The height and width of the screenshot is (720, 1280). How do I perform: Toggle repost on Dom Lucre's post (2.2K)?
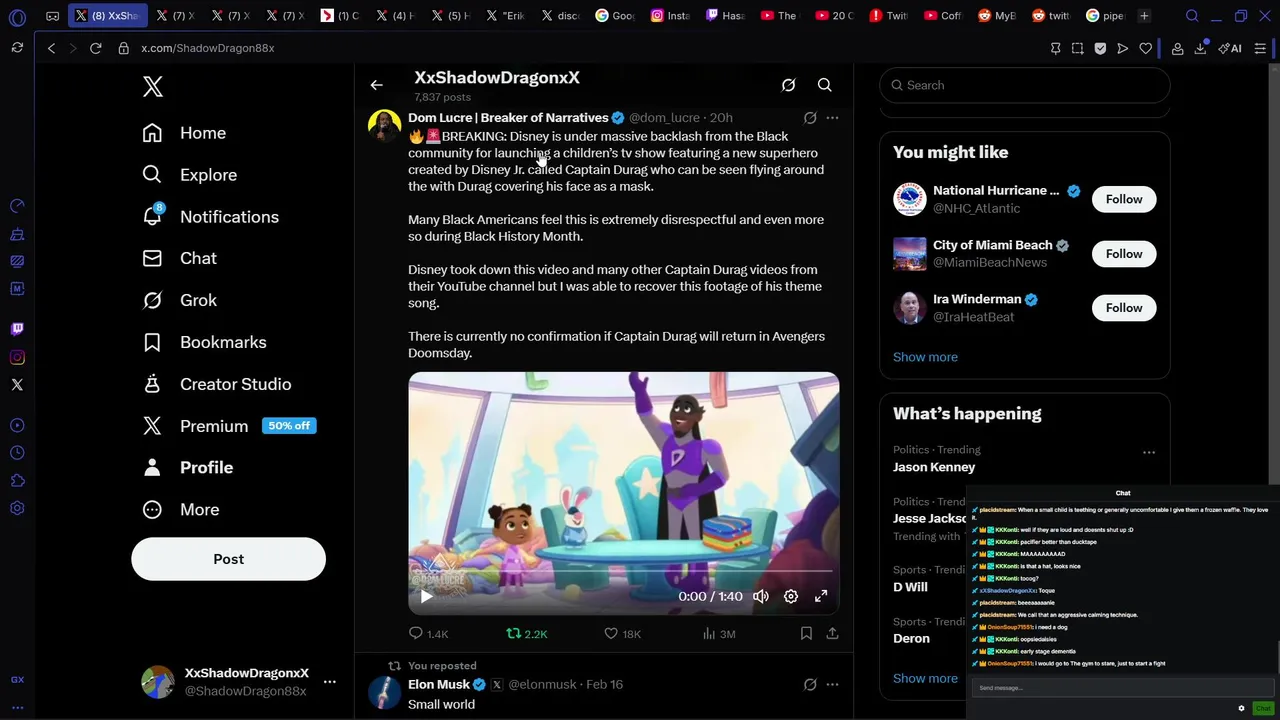(527, 634)
